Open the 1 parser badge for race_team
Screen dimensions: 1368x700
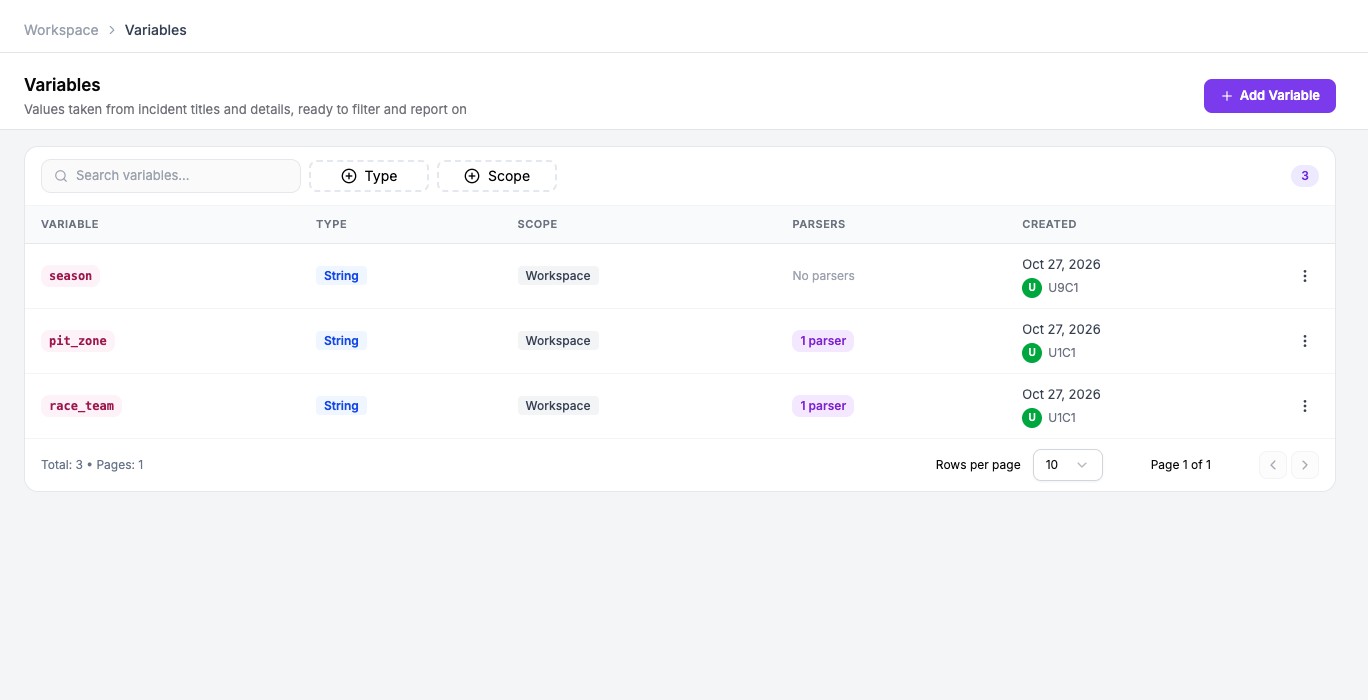823,406
